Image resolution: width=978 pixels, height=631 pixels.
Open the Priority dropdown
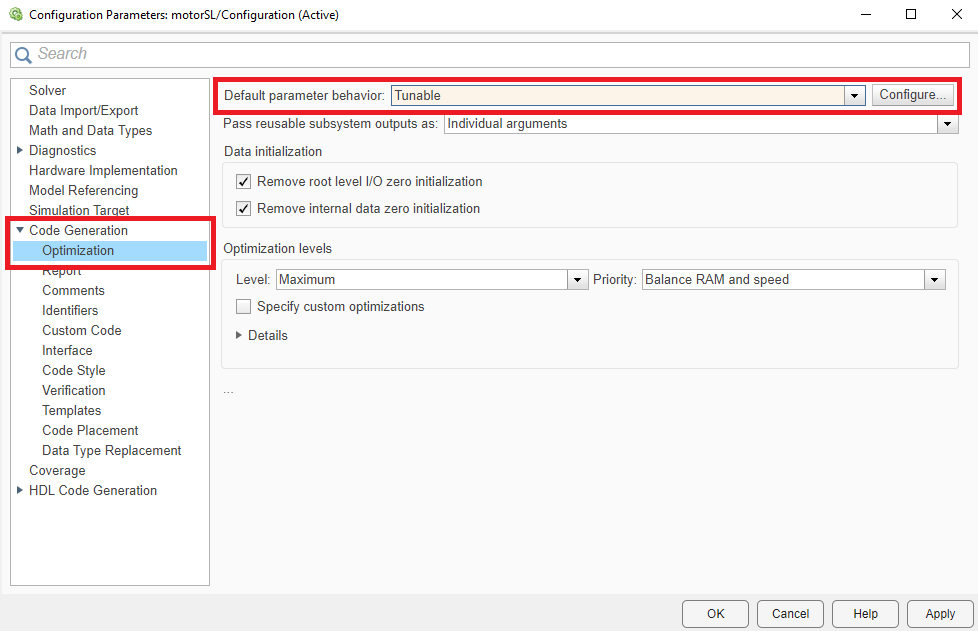(935, 280)
